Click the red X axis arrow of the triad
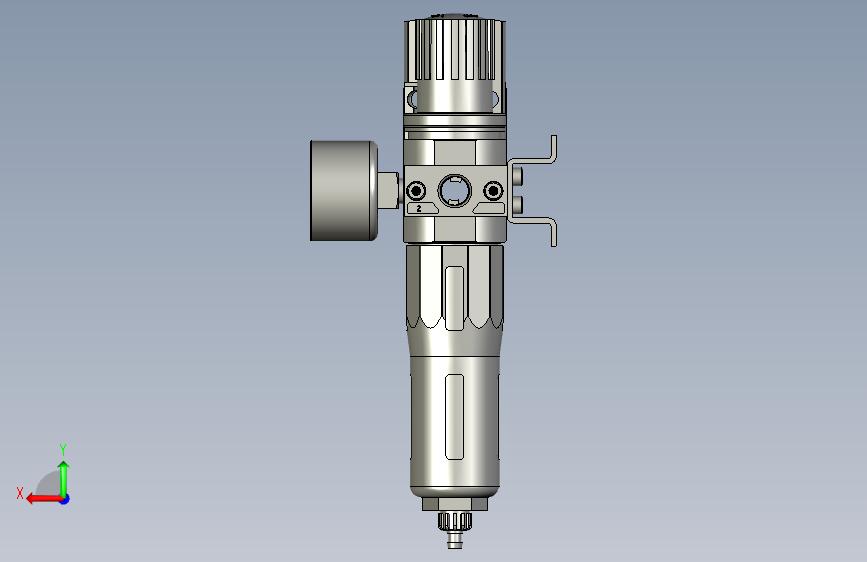The height and width of the screenshot is (562, 867). pos(44,499)
